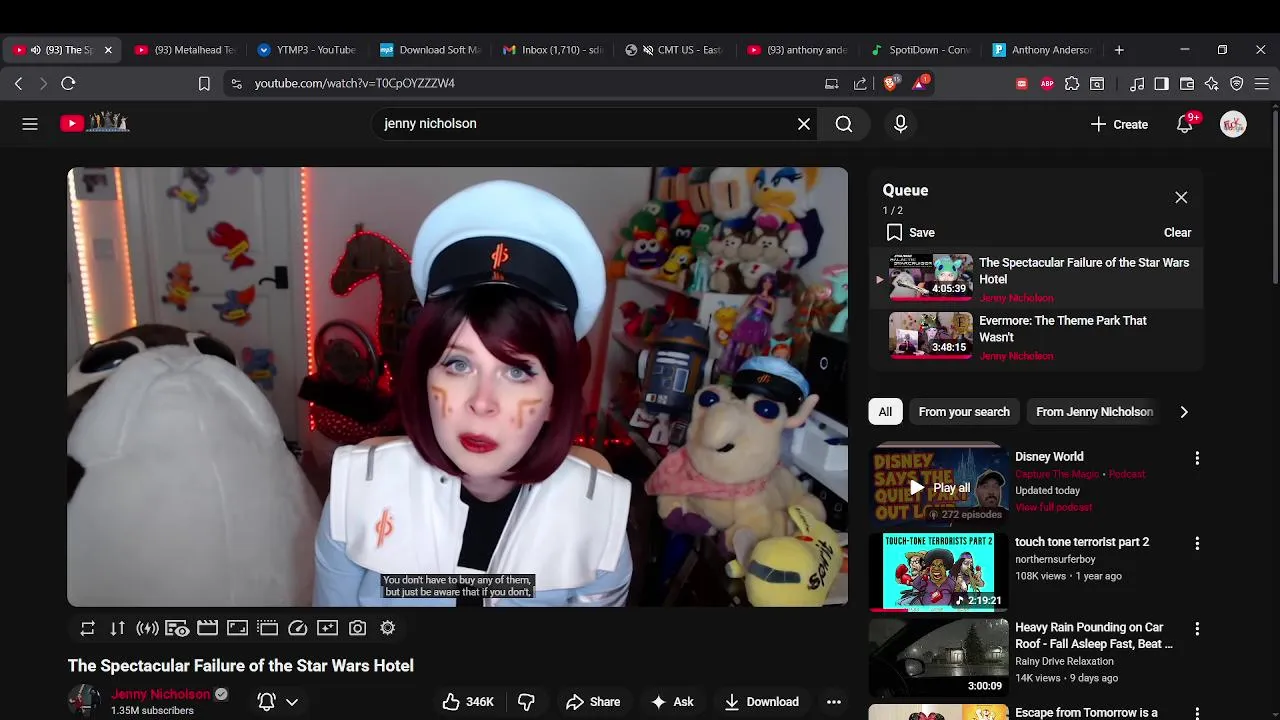Screen dimensions: 1280x720
Task: Click the search magnifier button
Action: [844, 124]
